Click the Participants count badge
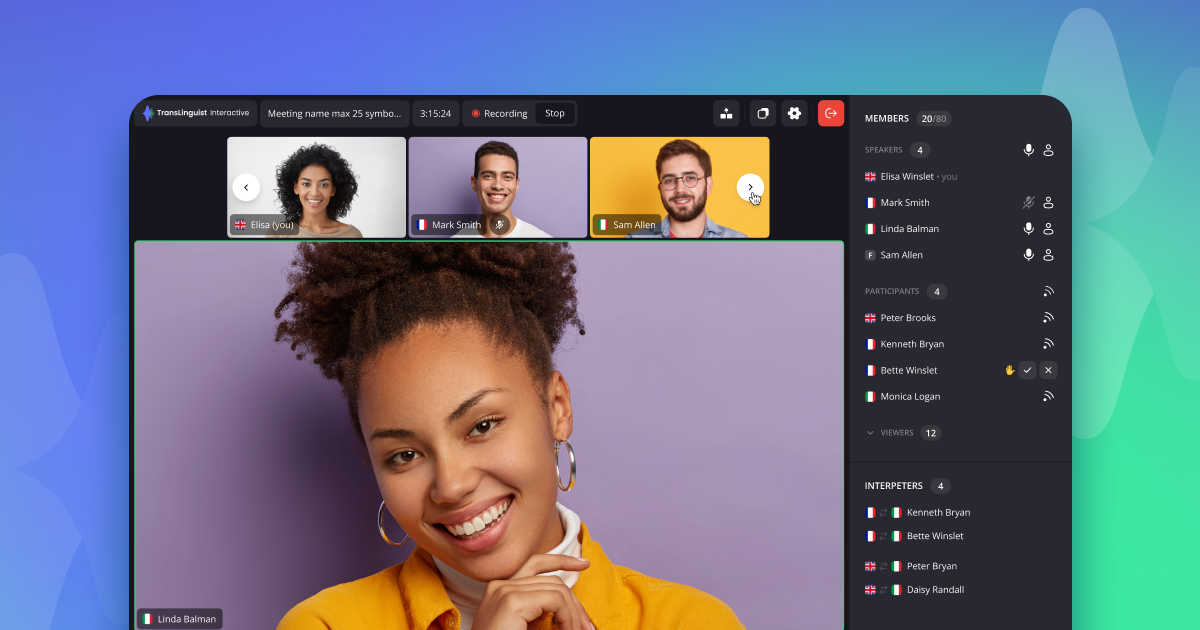Viewport: 1200px width, 630px height. pyautogui.click(x=936, y=291)
